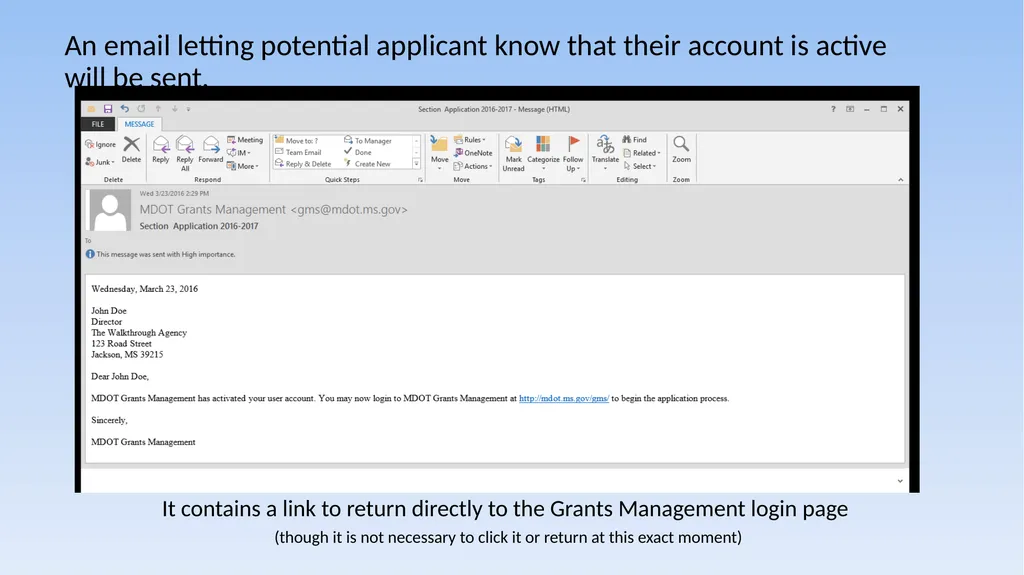Click the Follow Up flag
The image size is (1024, 575).
tap(573, 154)
